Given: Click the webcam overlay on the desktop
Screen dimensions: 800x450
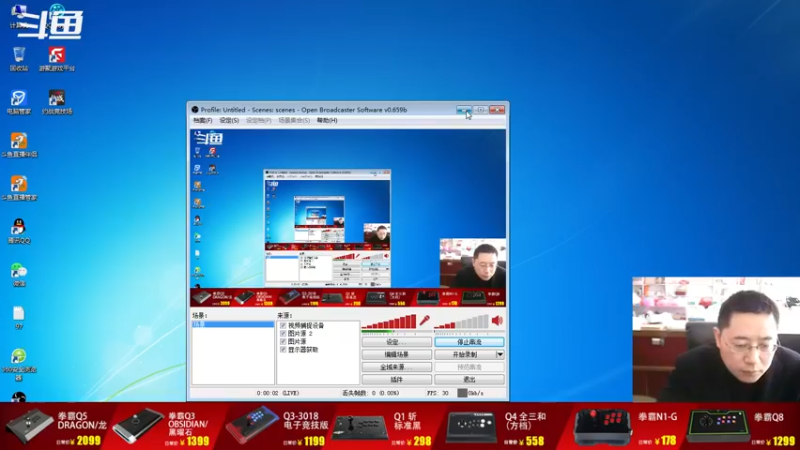Looking at the screenshot, I should 716,339.
